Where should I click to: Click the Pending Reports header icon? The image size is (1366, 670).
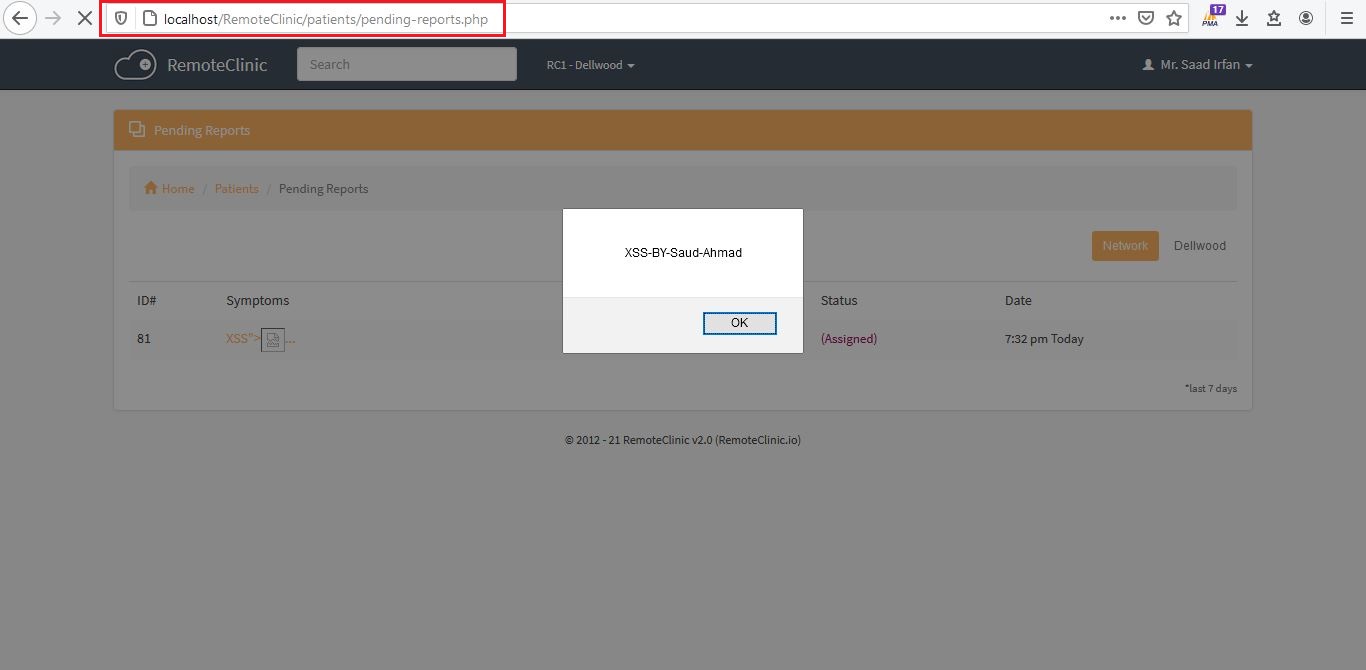pos(137,129)
